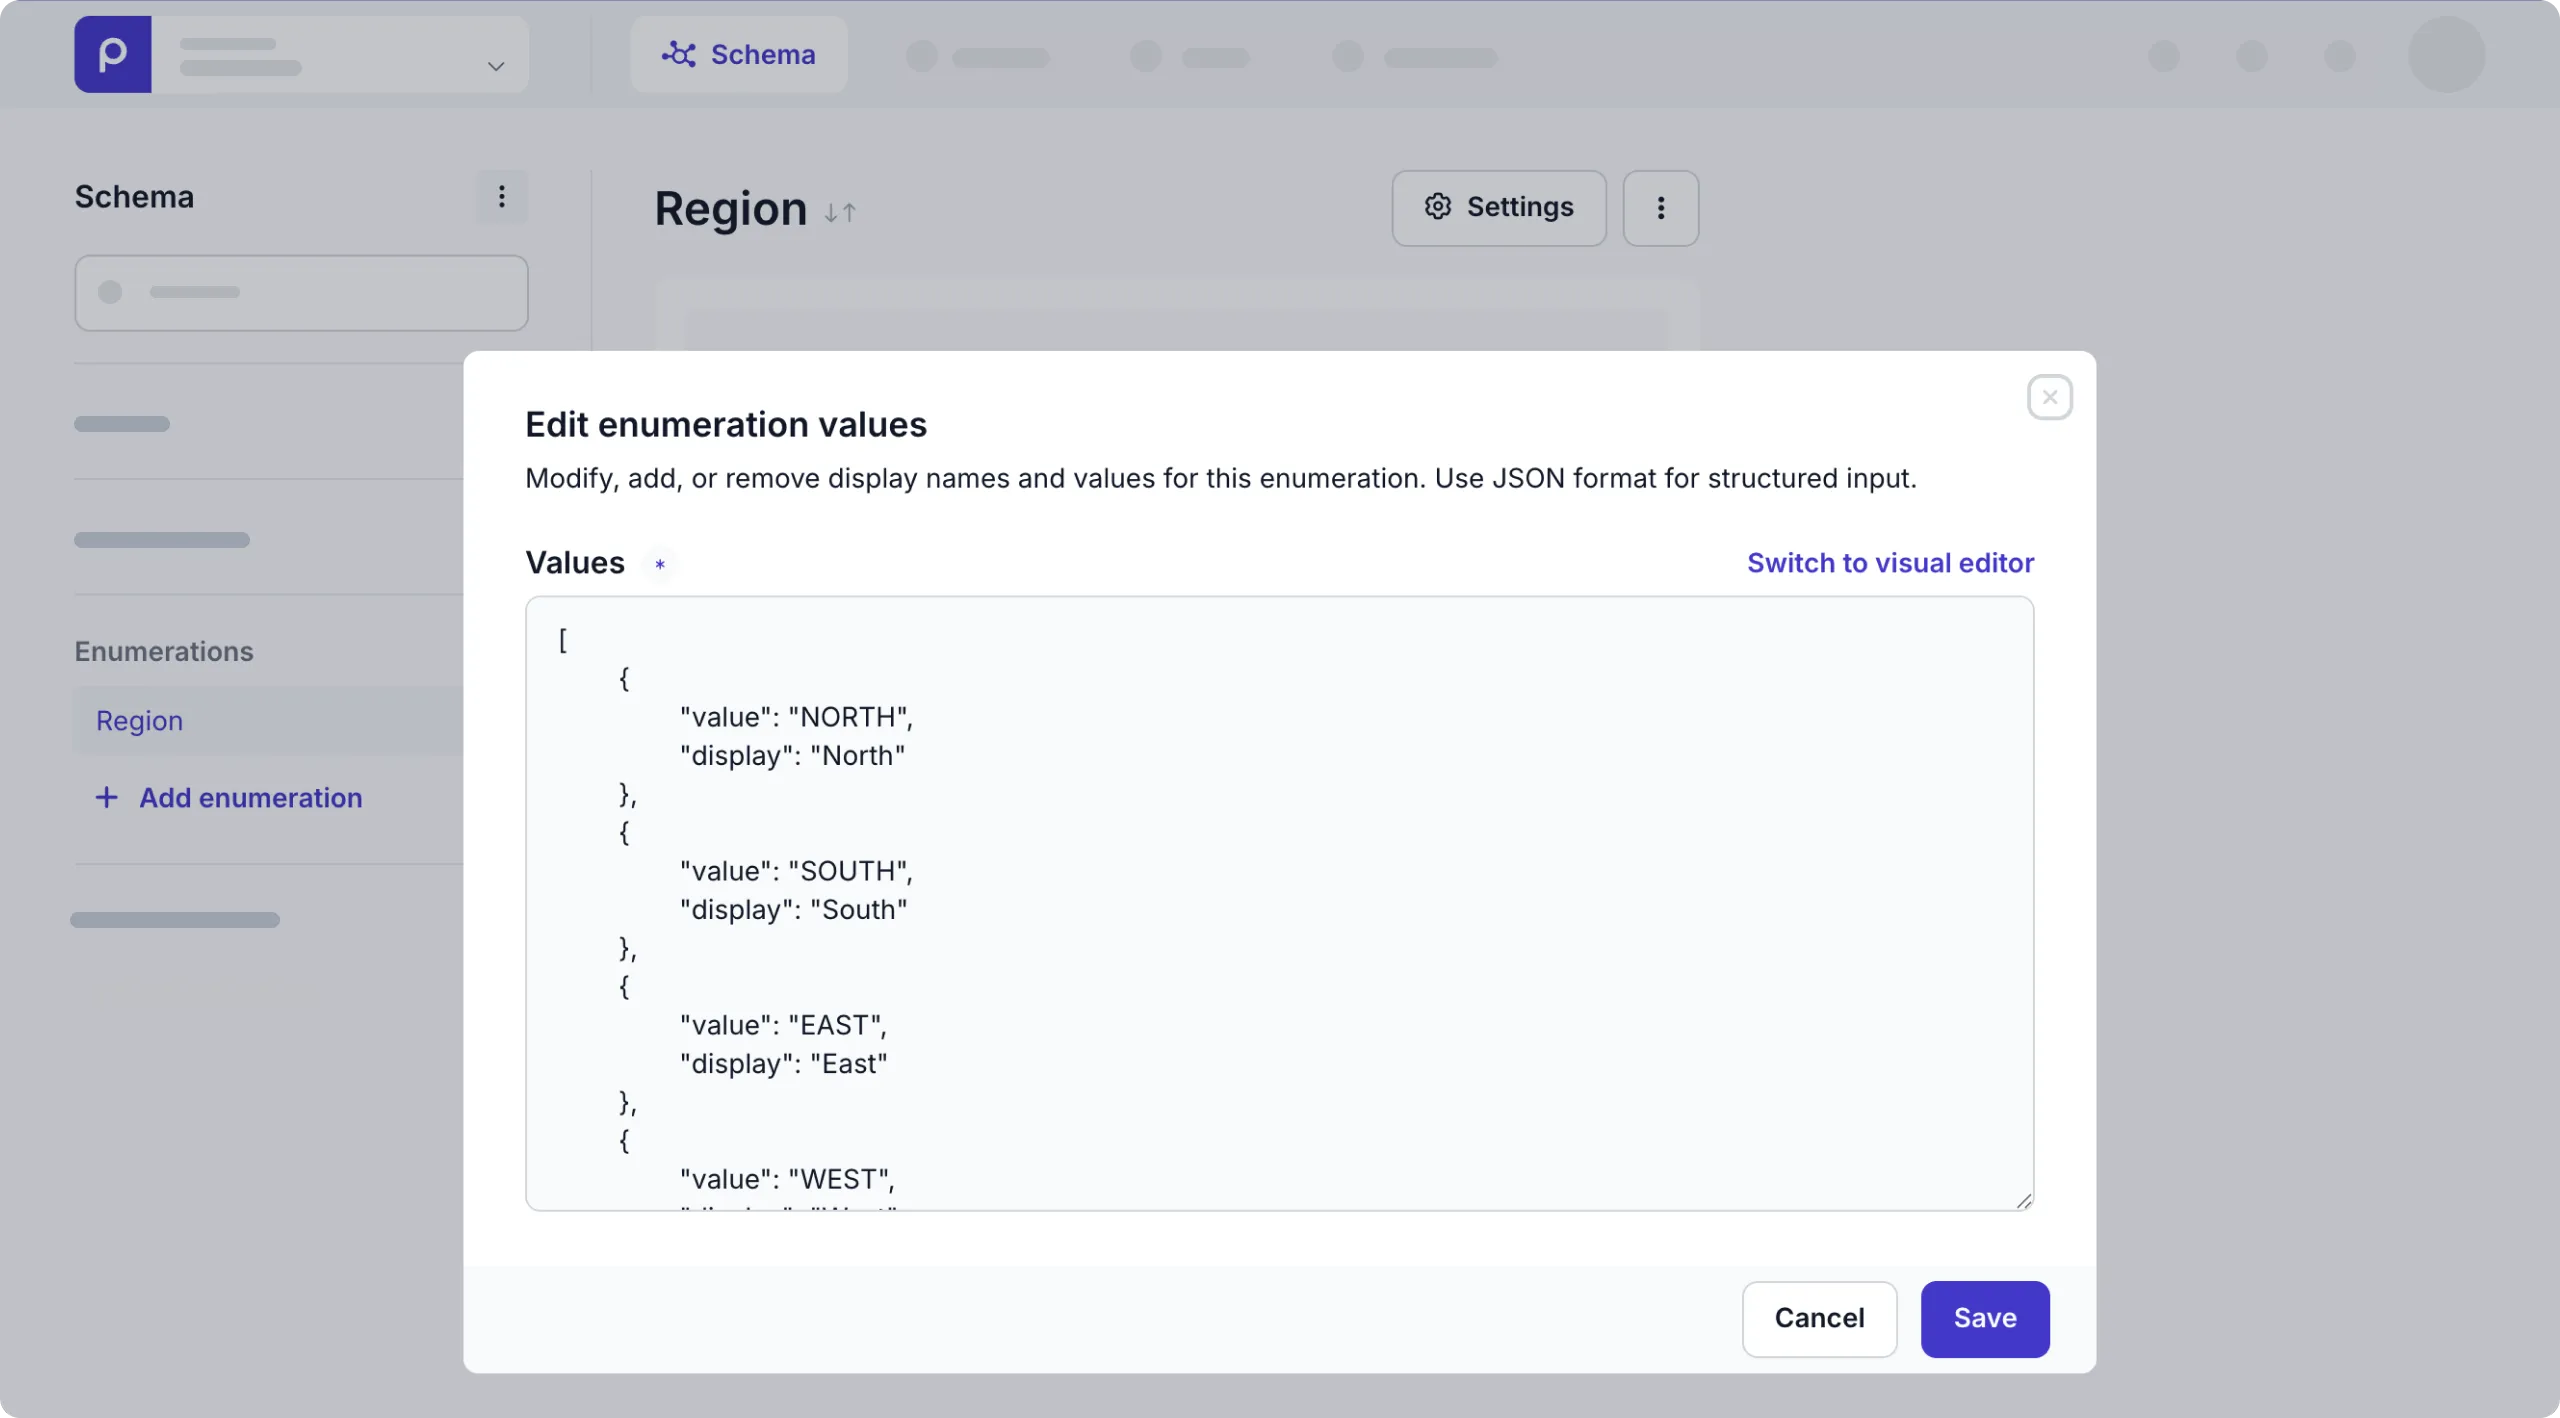Open the three-dot menu beside Settings
Viewport: 2560px width, 1418px height.
(x=1660, y=208)
